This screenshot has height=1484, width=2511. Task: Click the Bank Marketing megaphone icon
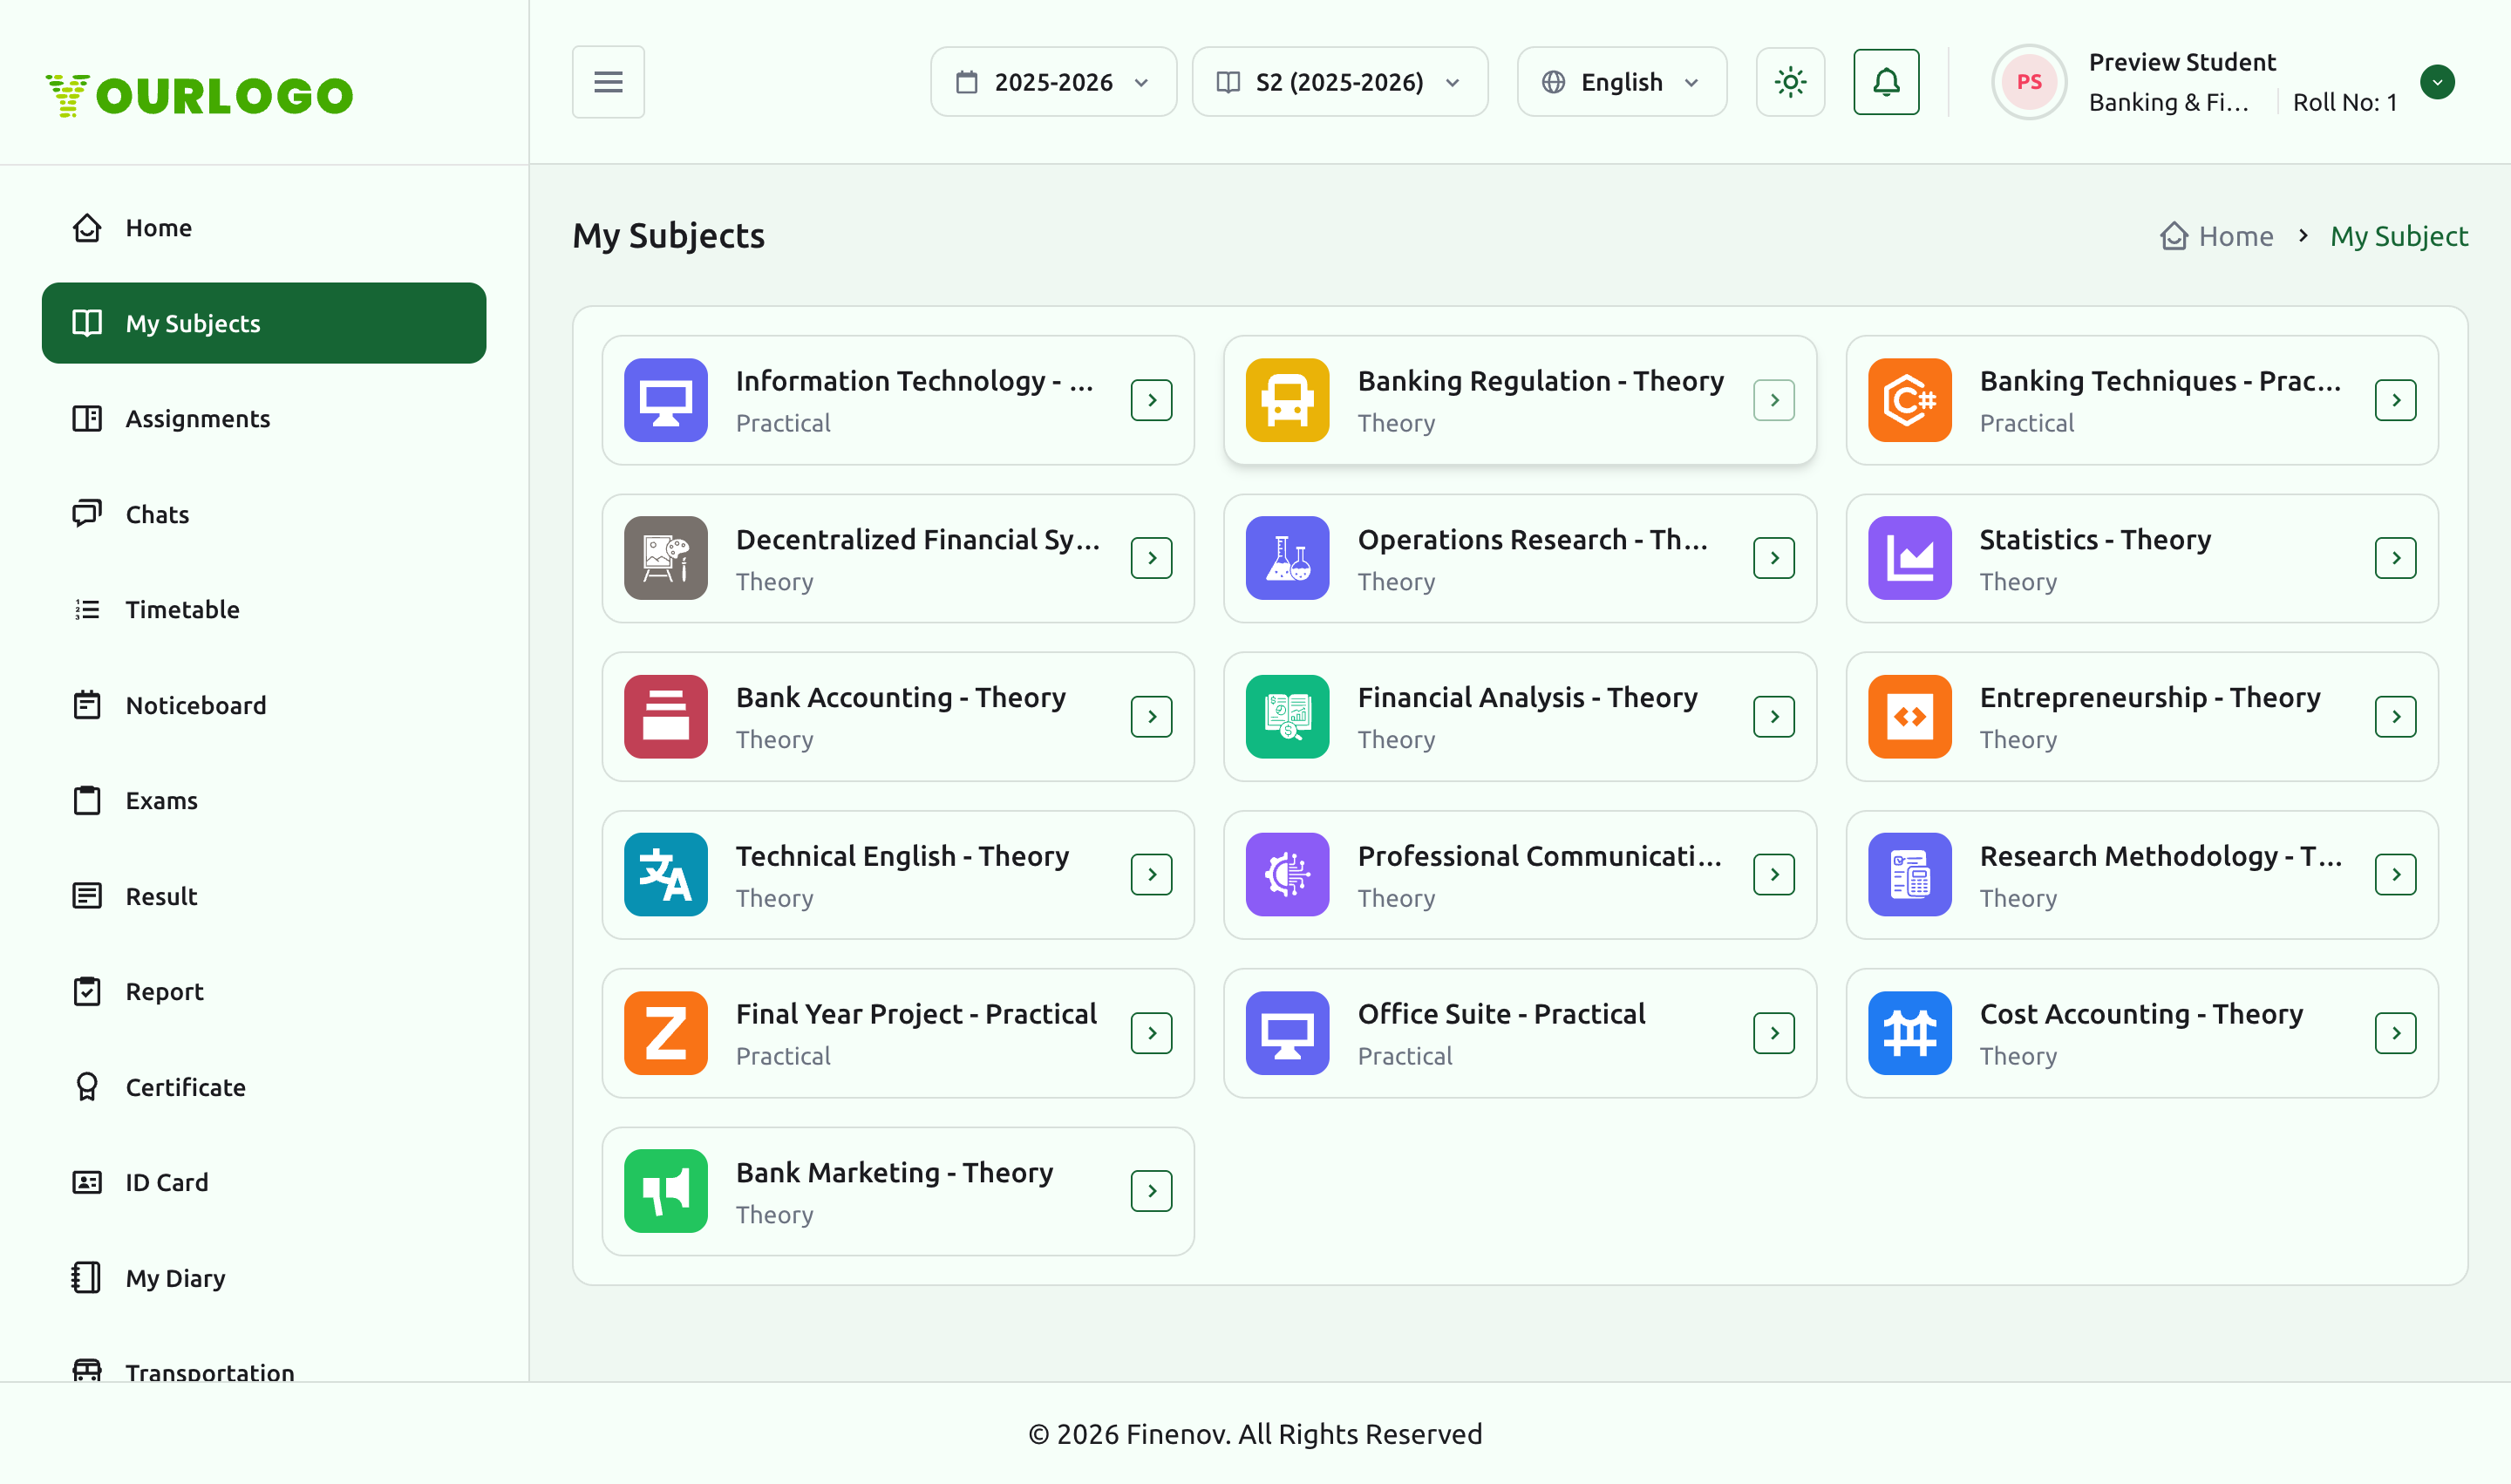665,1191
